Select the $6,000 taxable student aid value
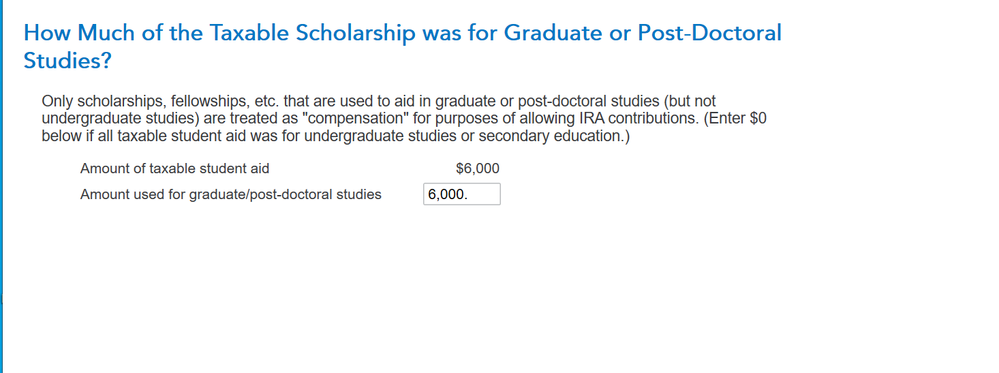This screenshot has height=373, width=999. point(478,169)
